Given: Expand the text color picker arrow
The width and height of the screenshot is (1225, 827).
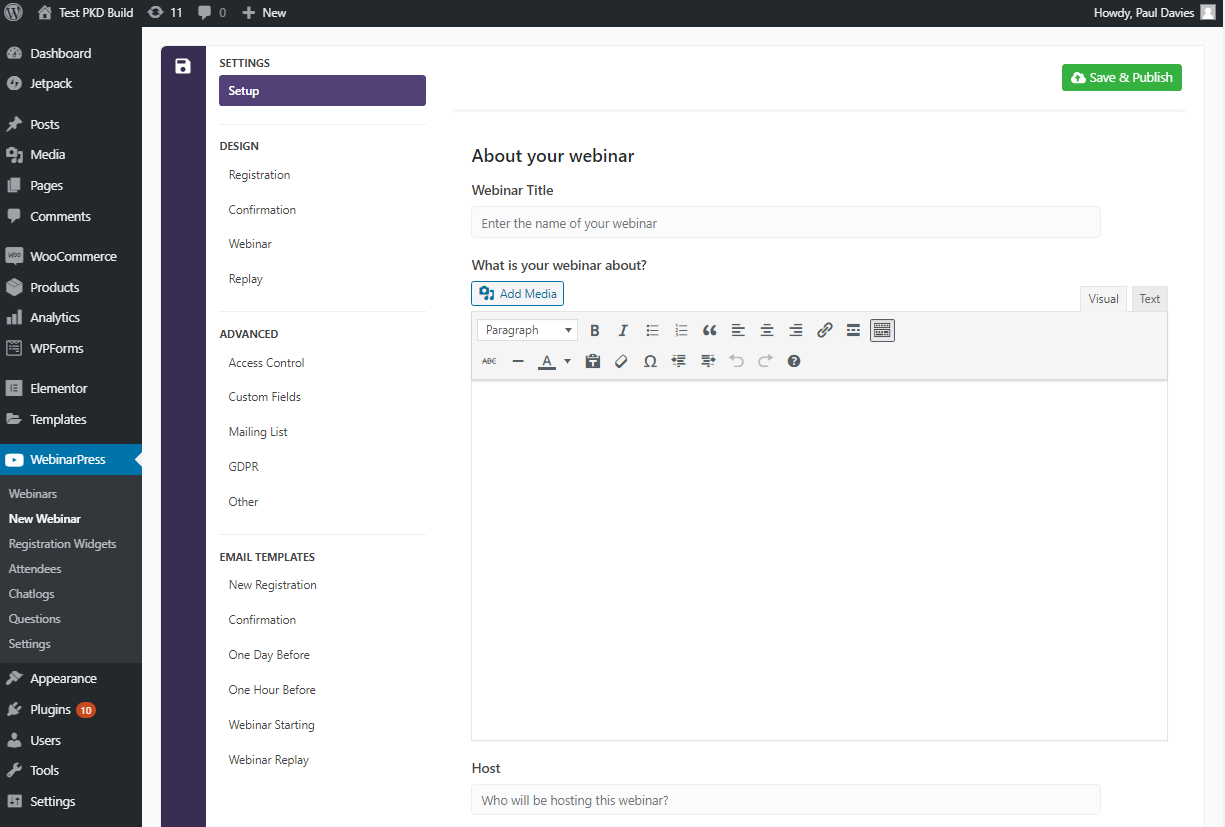Looking at the screenshot, I should [567, 361].
